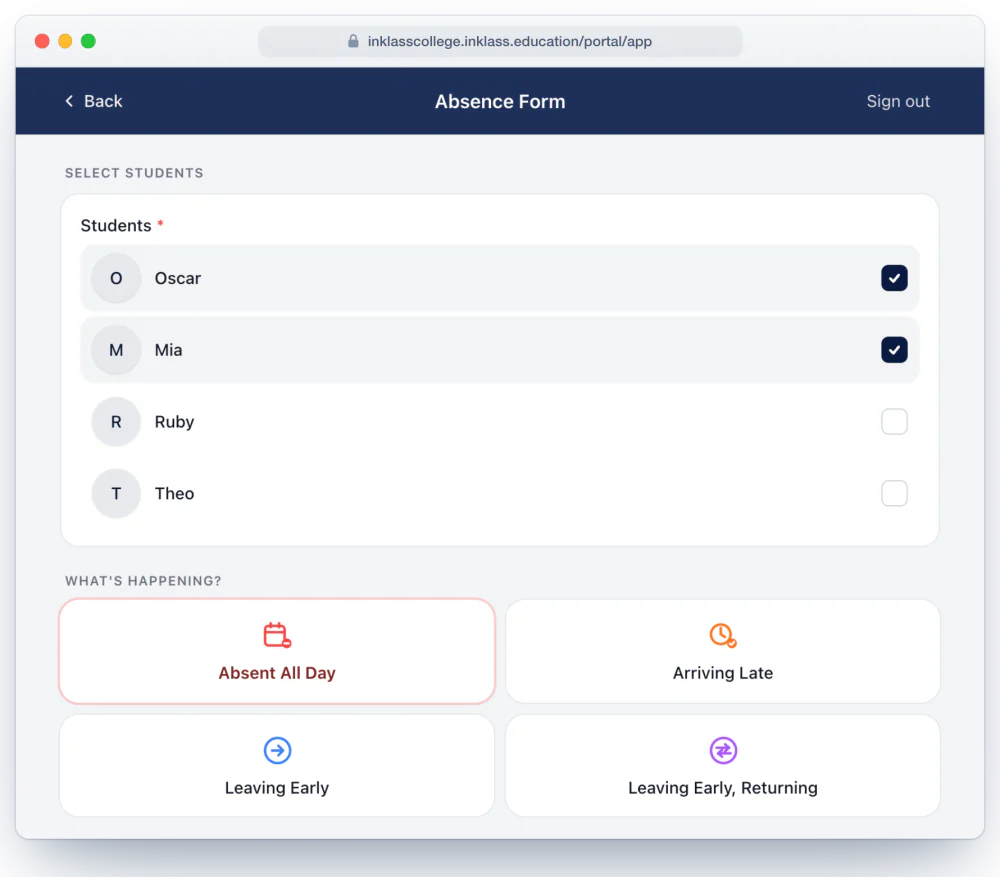The height and width of the screenshot is (877, 1000).
Task: Sign out of the portal
Action: [x=898, y=101]
